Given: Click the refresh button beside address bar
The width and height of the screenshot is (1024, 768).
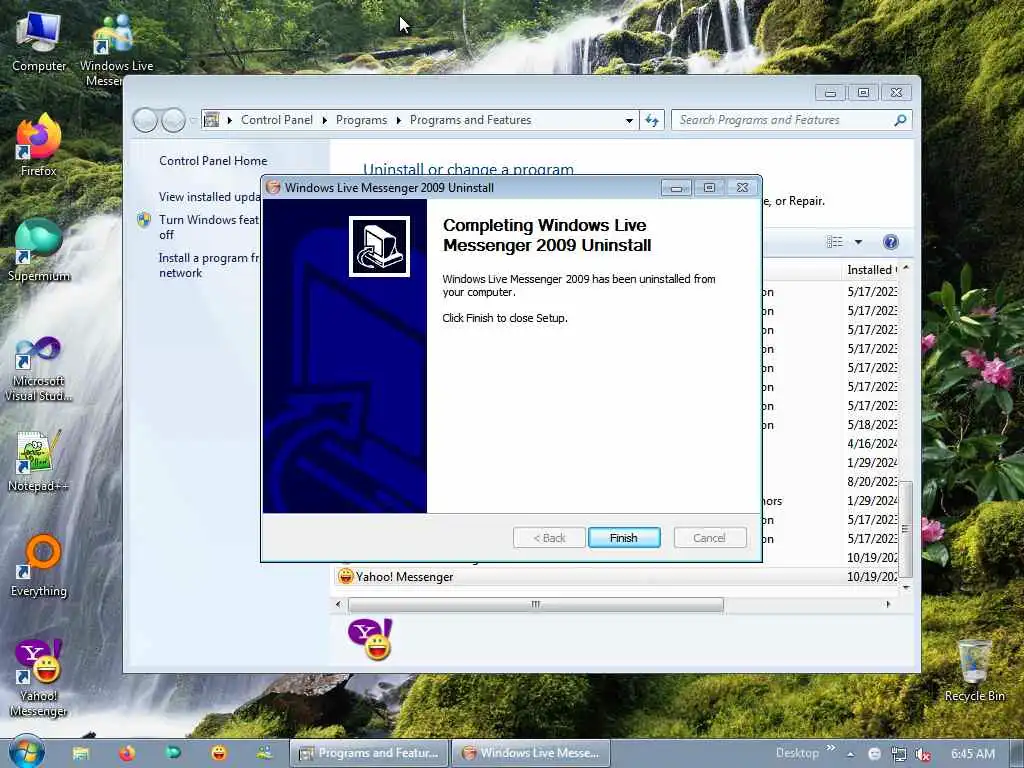Looking at the screenshot, I should (652, 120).
